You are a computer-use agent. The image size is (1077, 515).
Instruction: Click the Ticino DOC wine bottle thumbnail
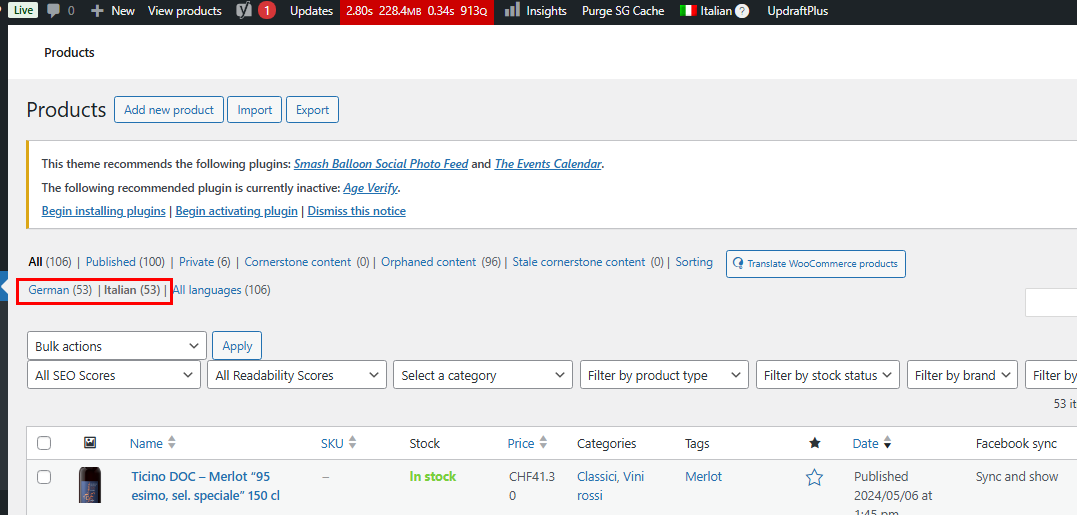89,485
